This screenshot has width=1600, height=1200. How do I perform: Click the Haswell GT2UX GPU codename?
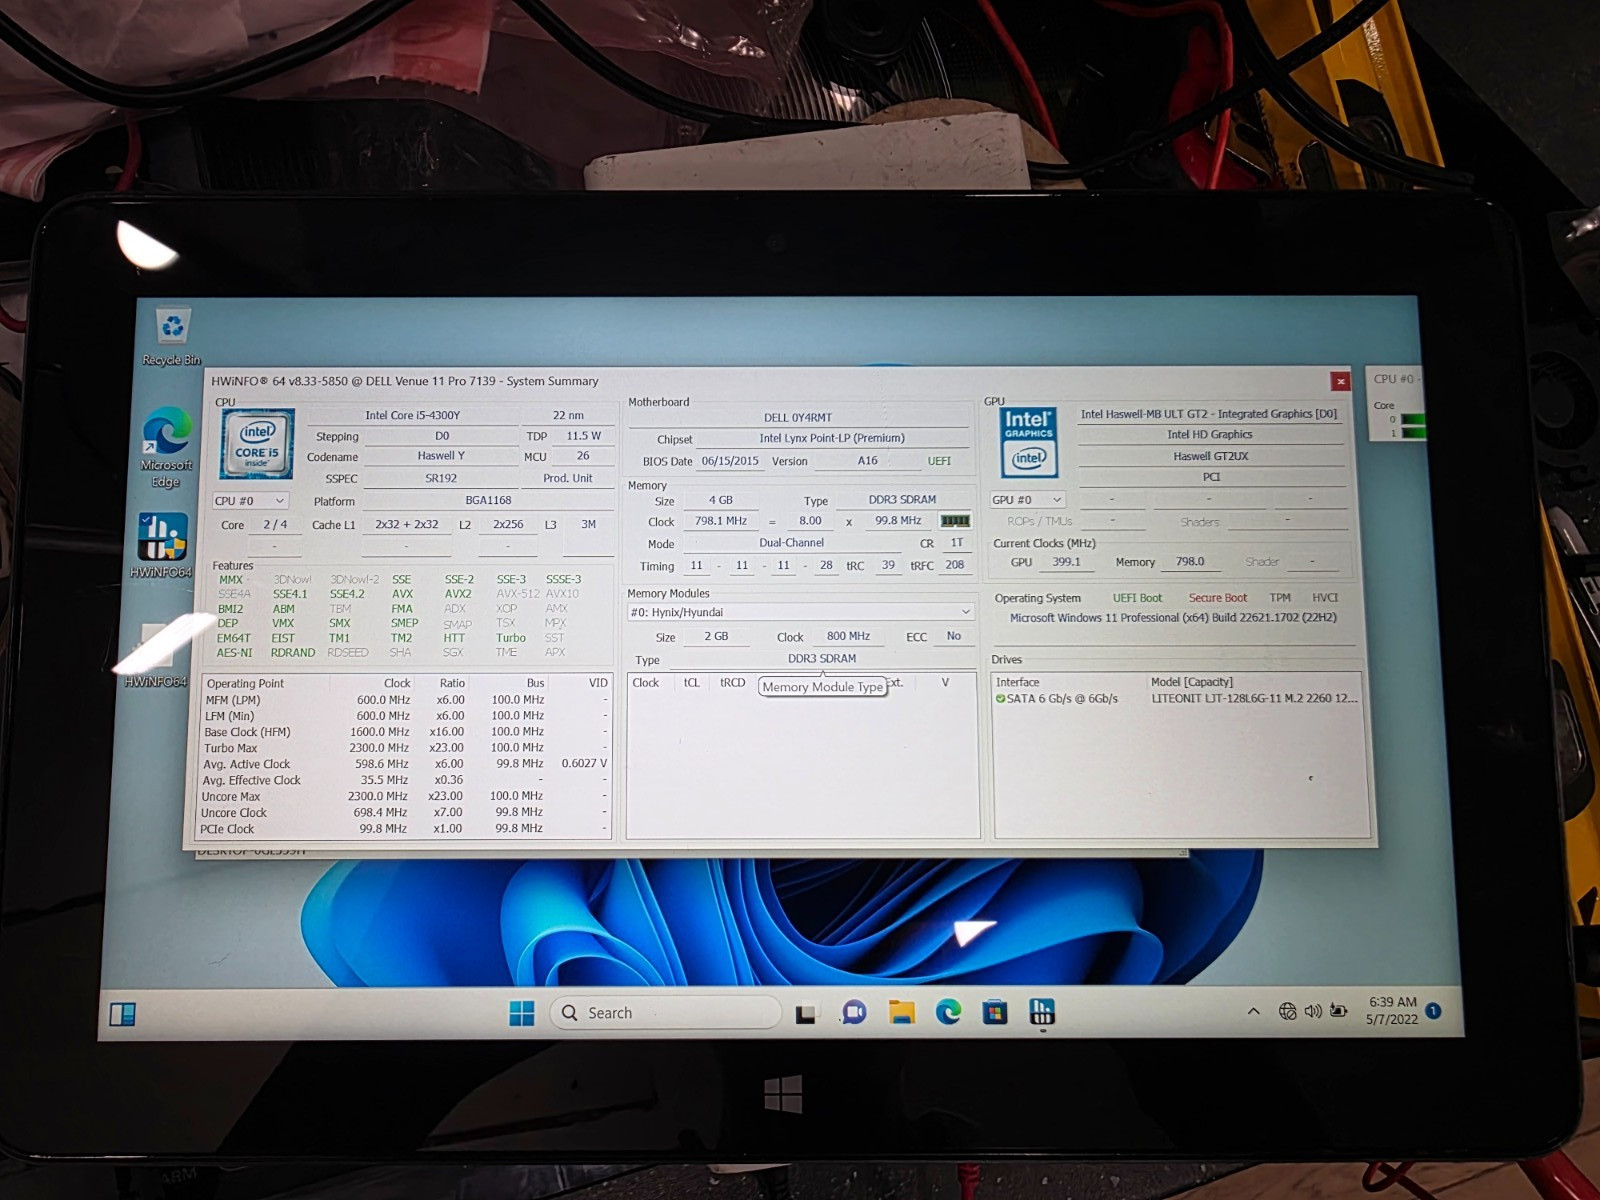coord(1211,456)
